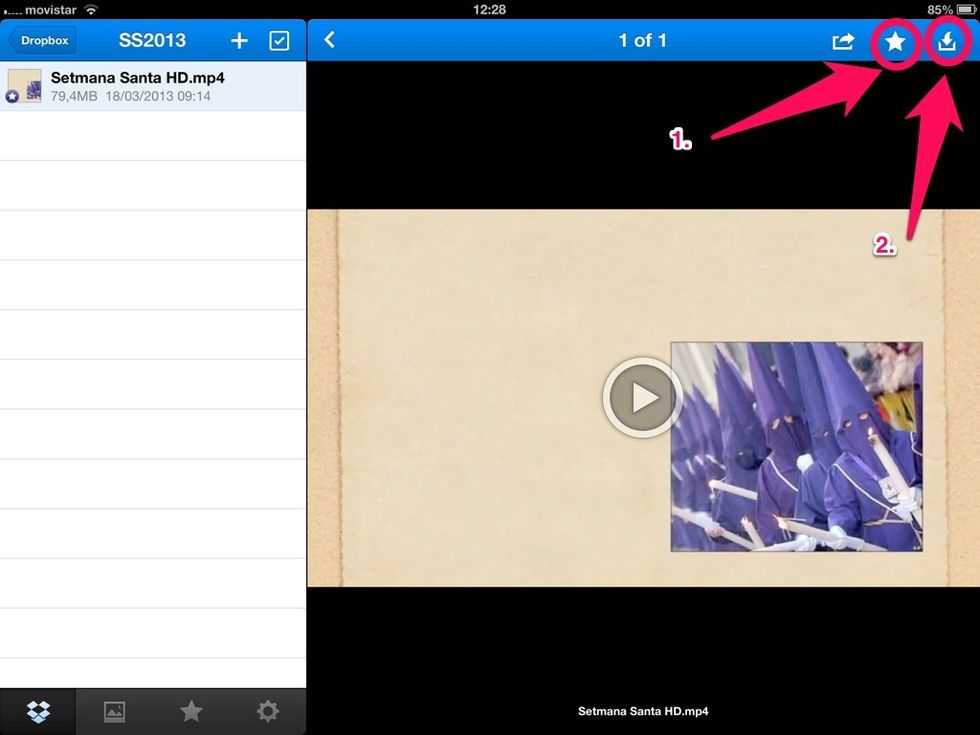
Task: Tap the SS2013 folder title
Action: coord(152,41)
